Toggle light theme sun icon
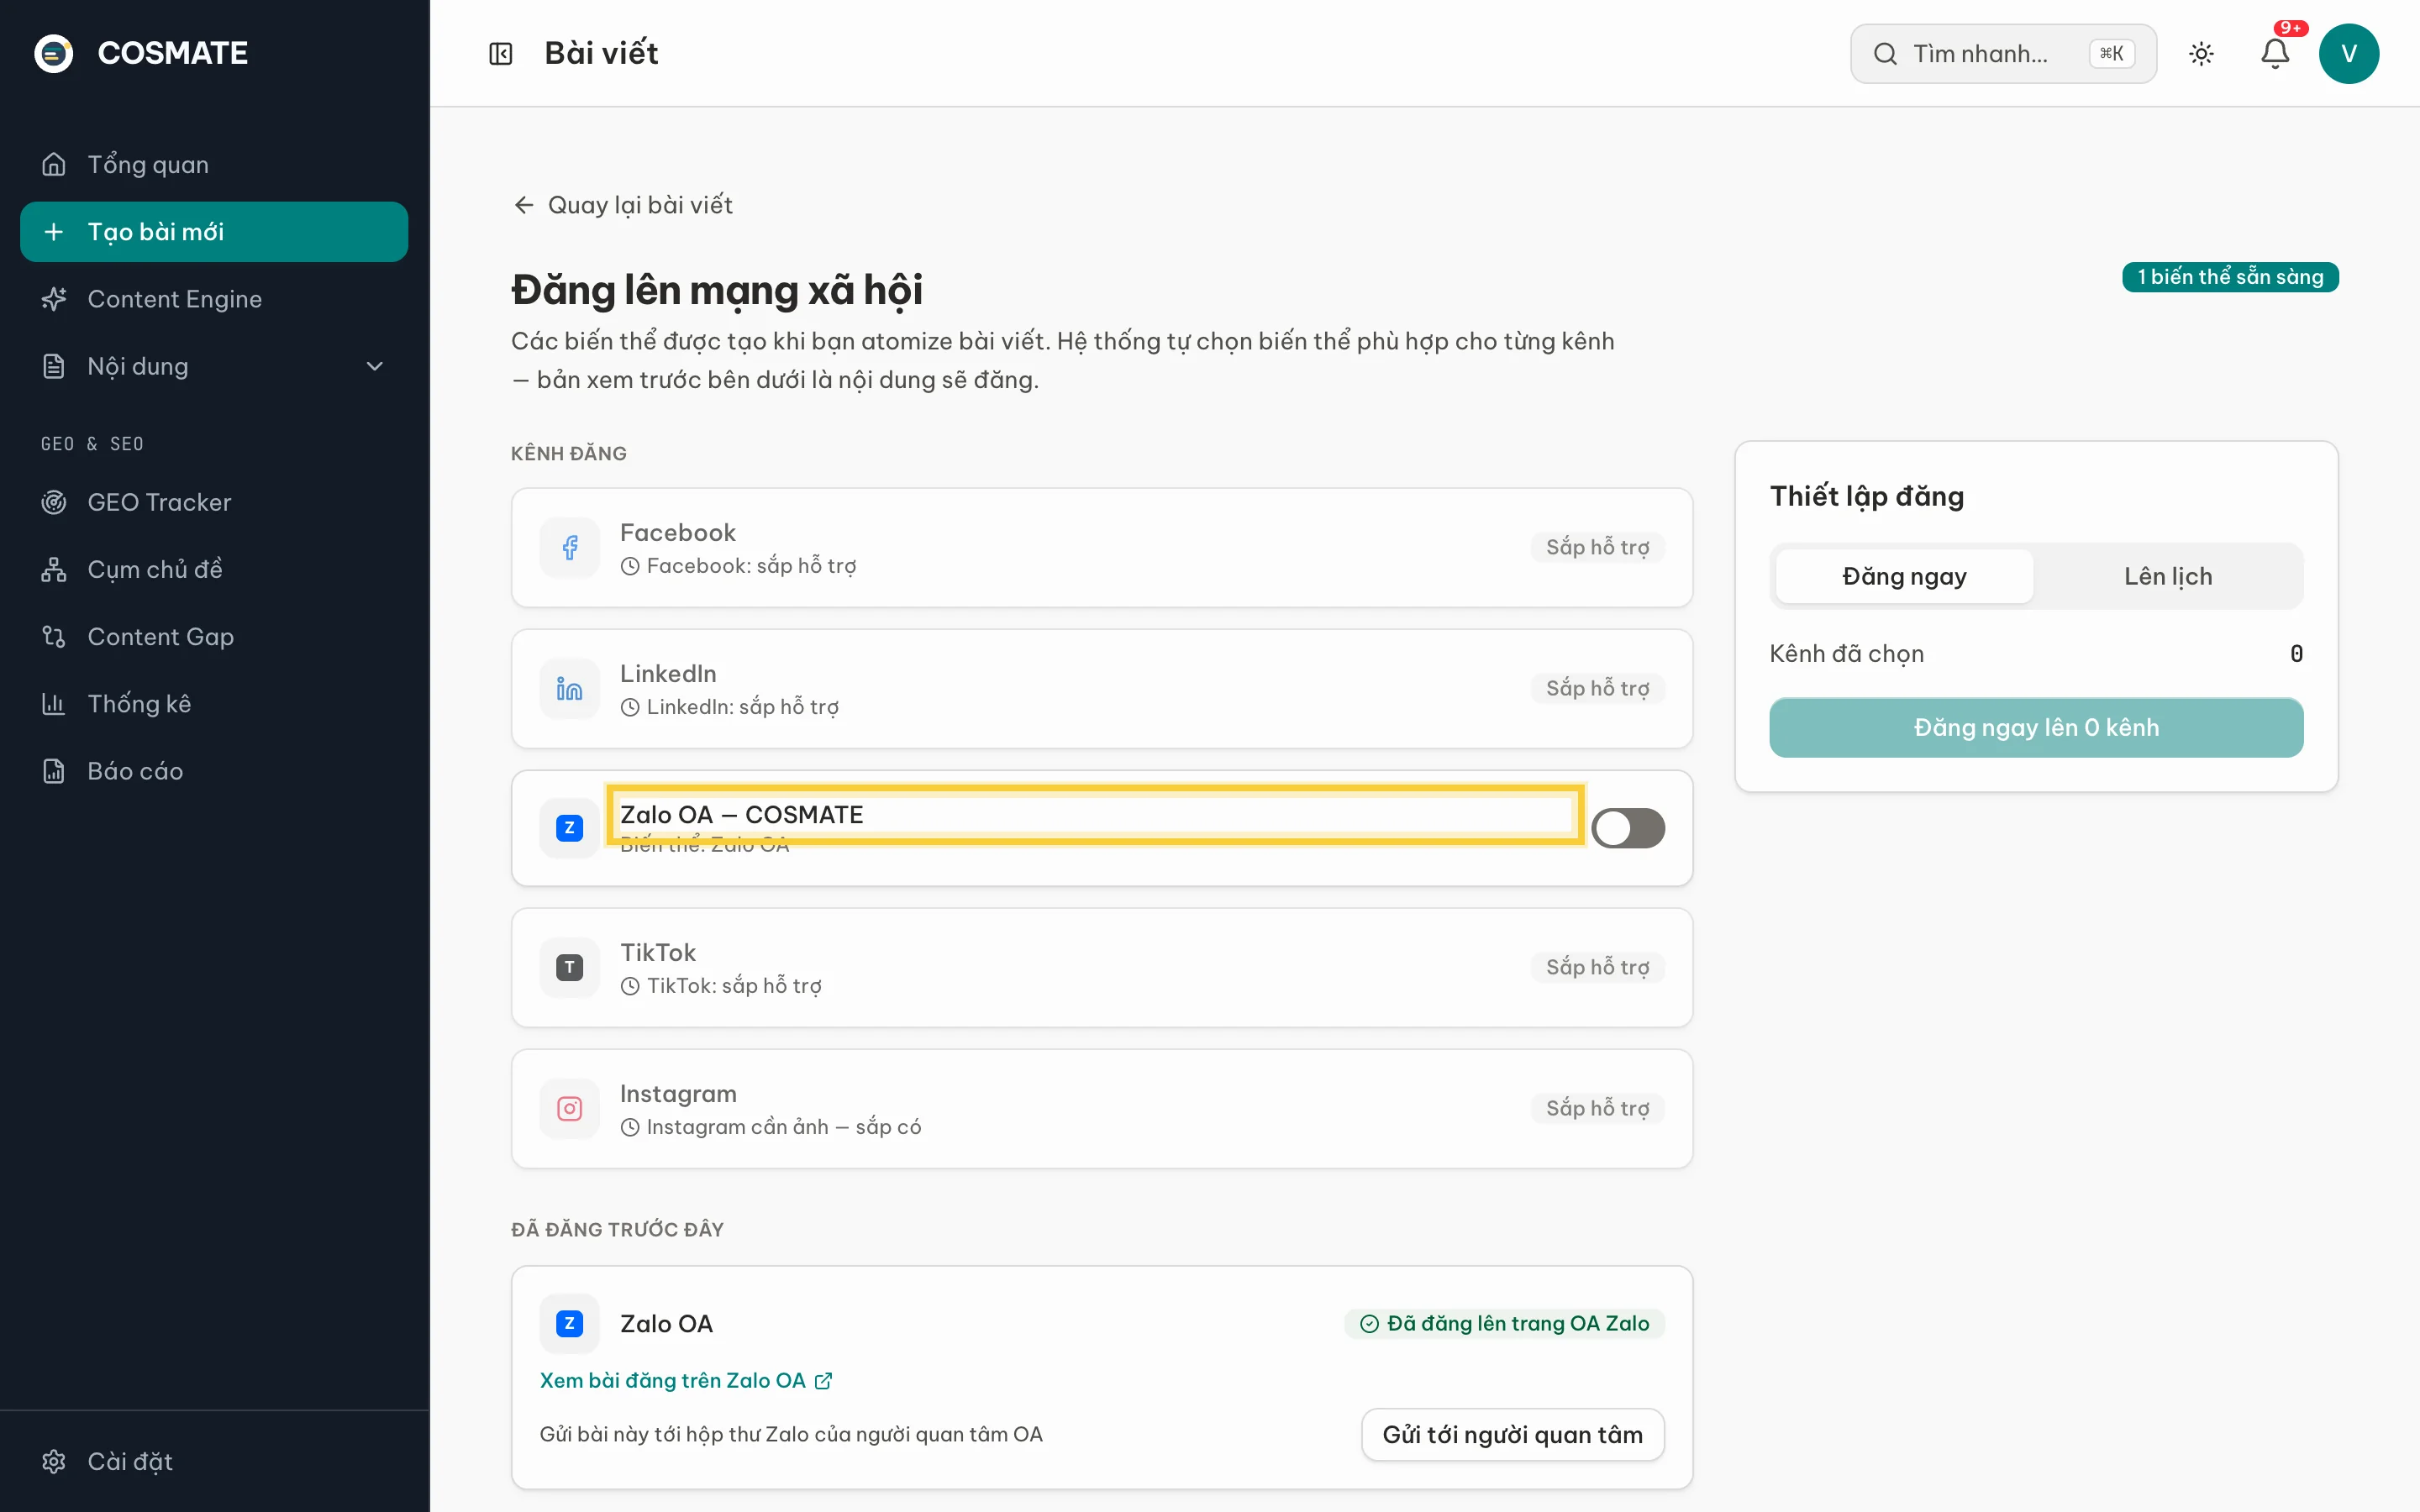Viewport: 2420px width, 1512px height. click(x=2201, y=54)
